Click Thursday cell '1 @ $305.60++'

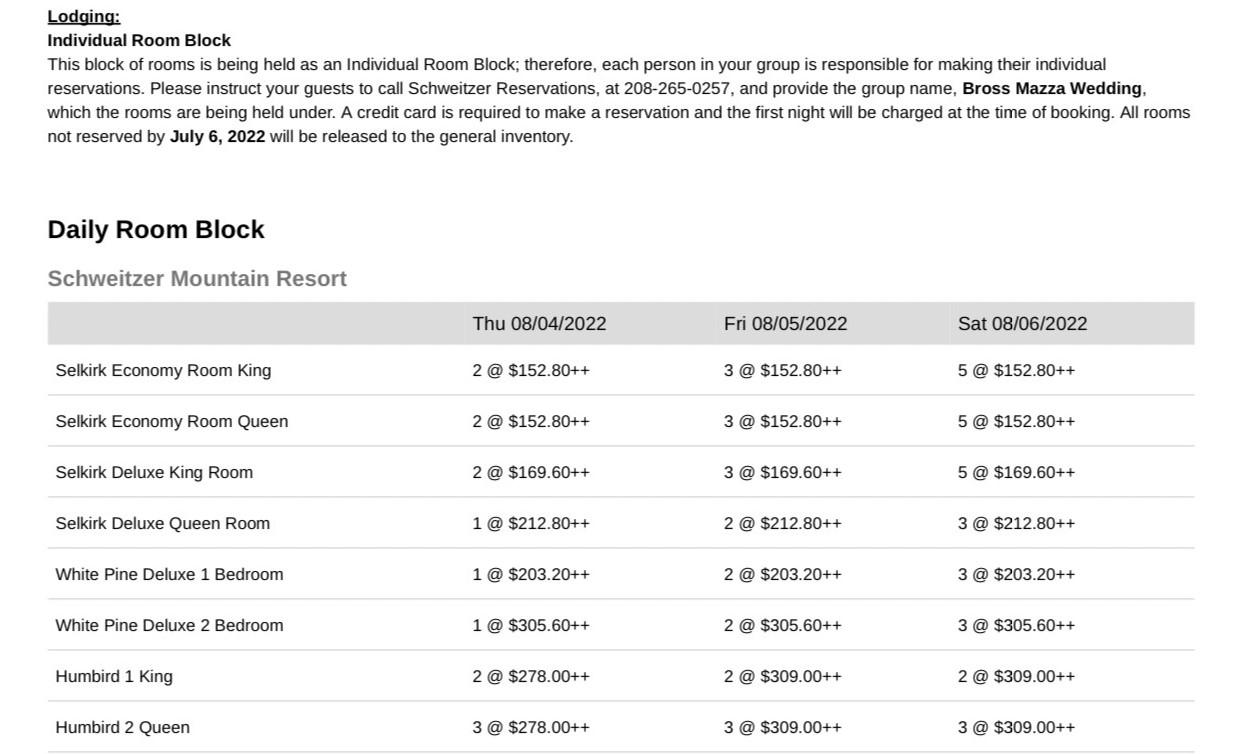[x=531, y=626]
